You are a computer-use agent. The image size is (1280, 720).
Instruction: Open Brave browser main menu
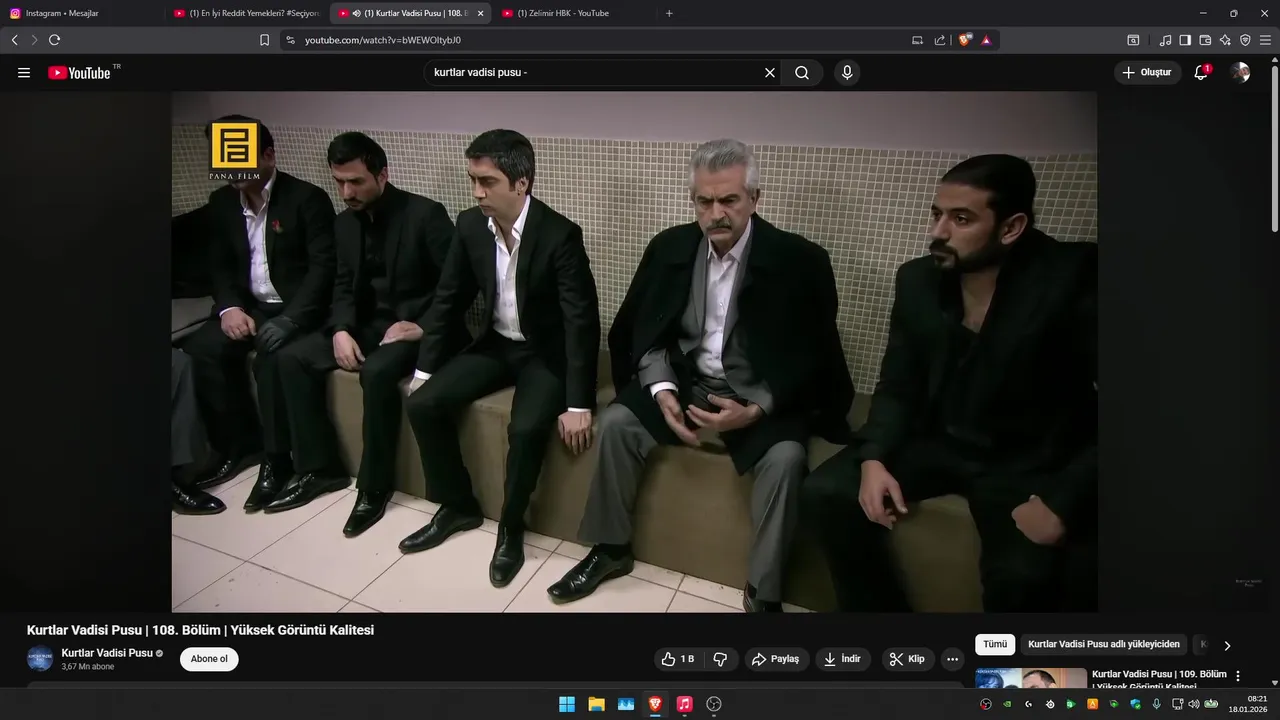click(x=1266, y=40)
